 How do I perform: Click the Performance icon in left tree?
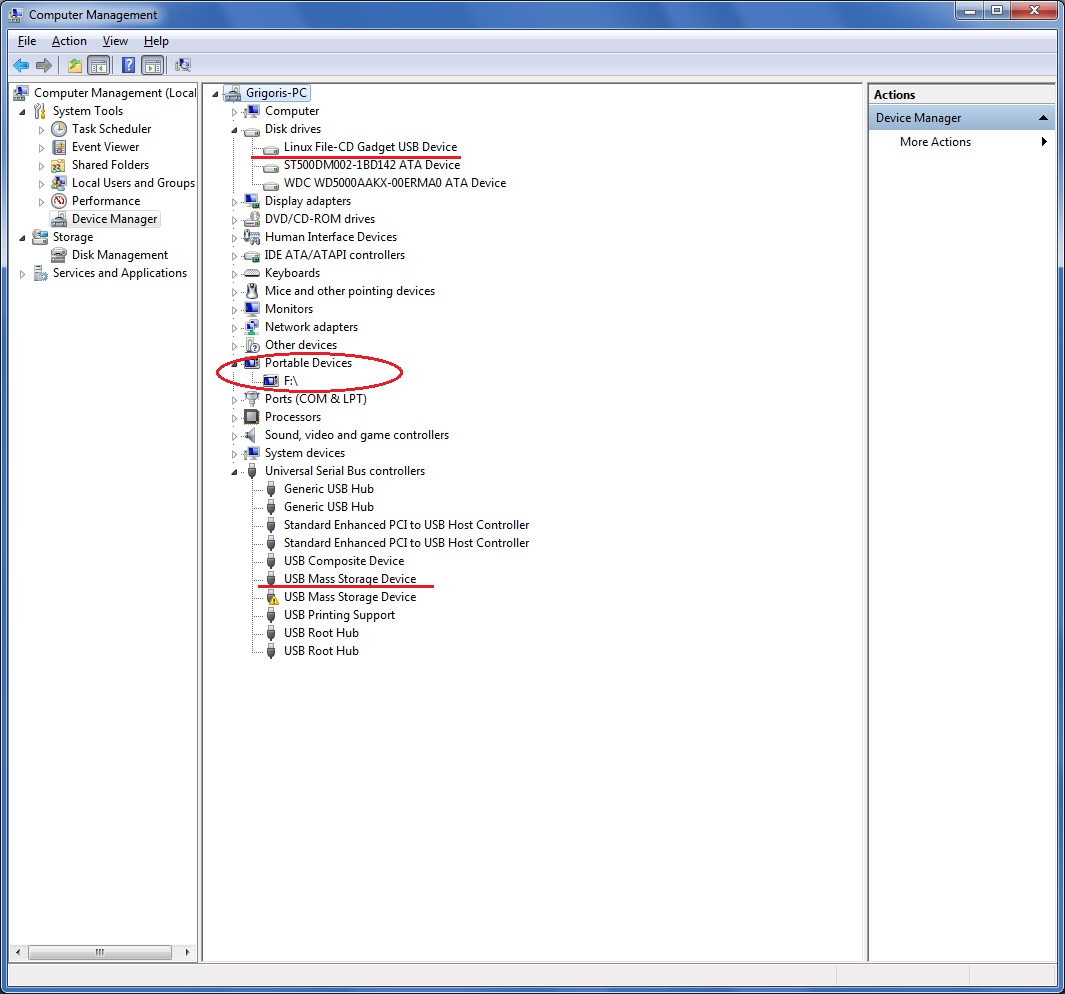[59, 201]
